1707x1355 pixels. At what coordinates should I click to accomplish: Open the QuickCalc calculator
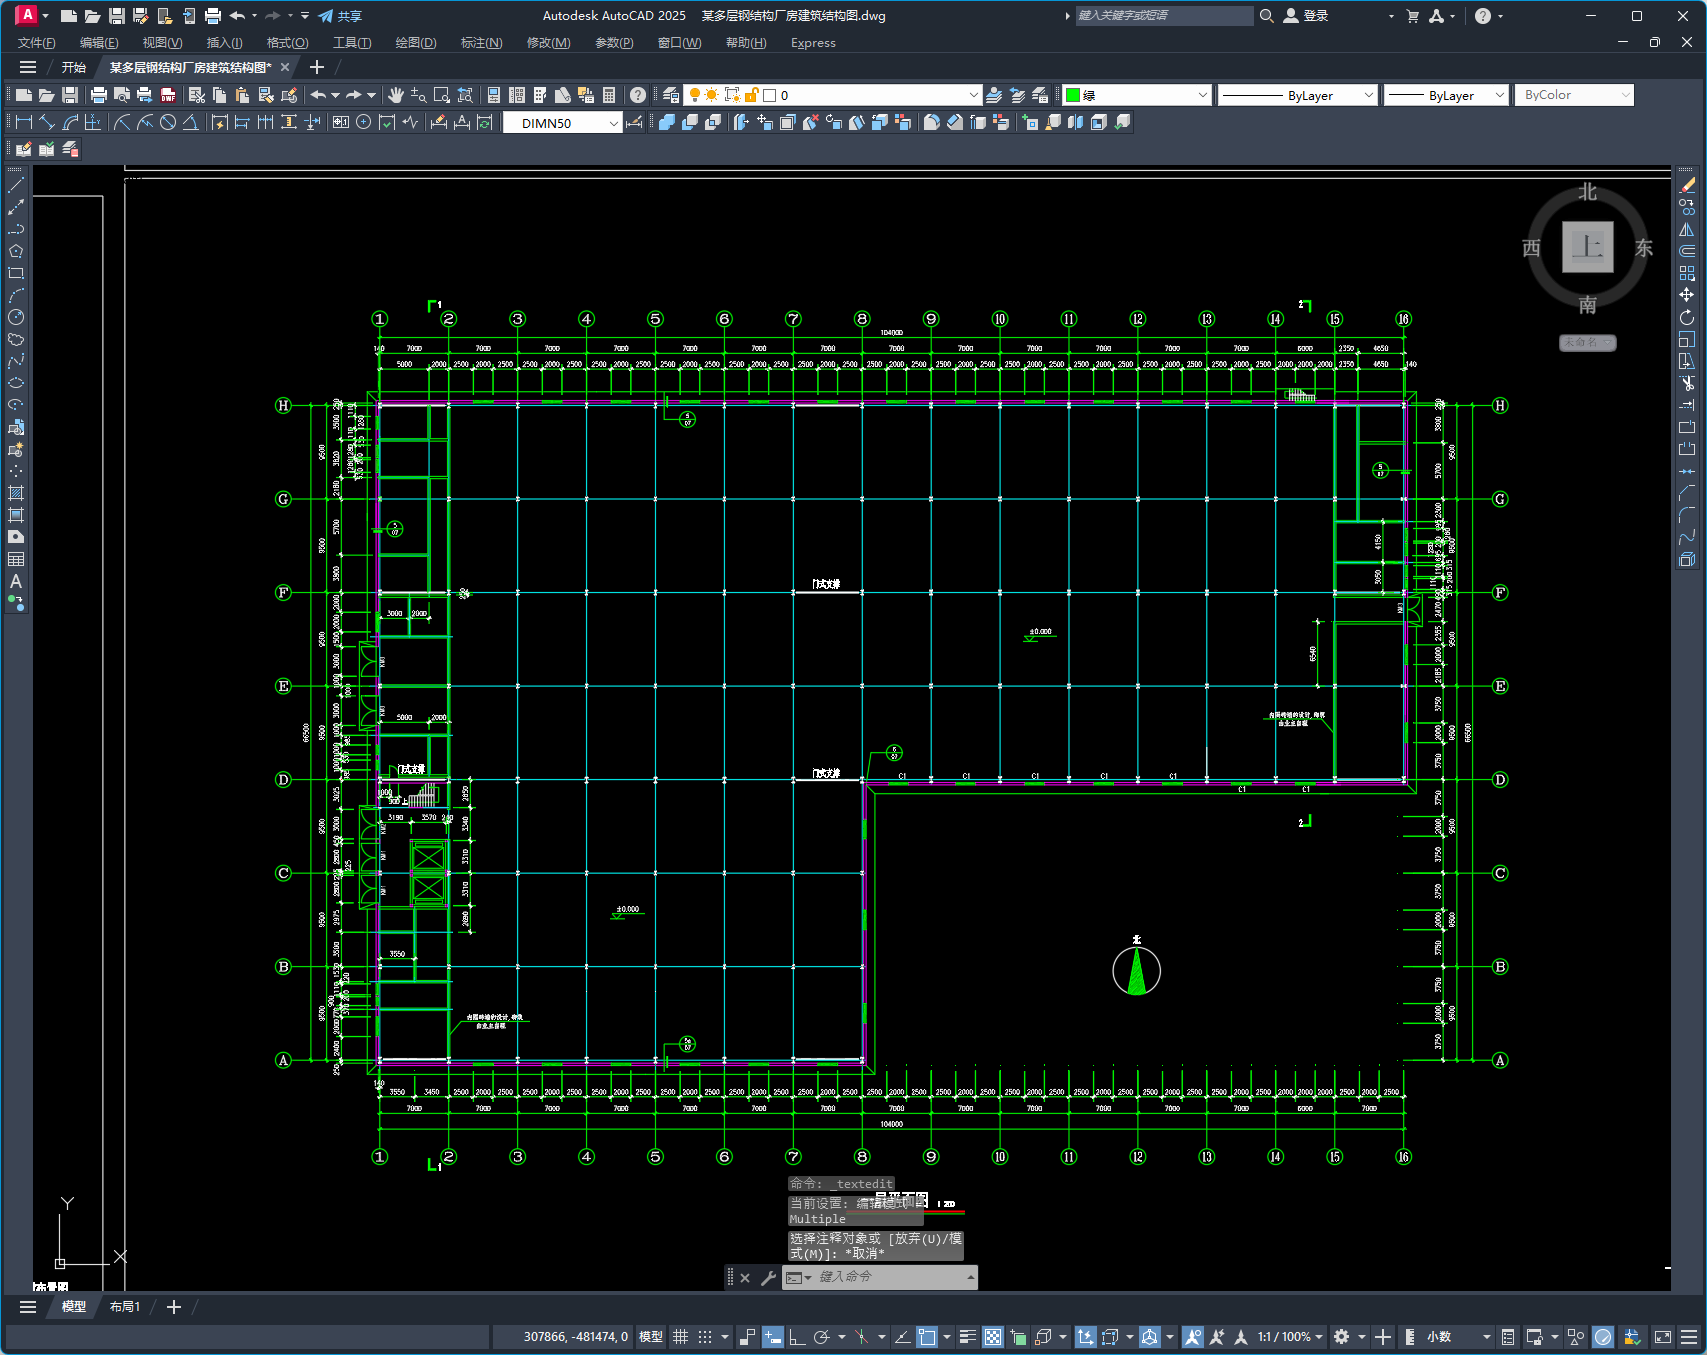point(609,95)
